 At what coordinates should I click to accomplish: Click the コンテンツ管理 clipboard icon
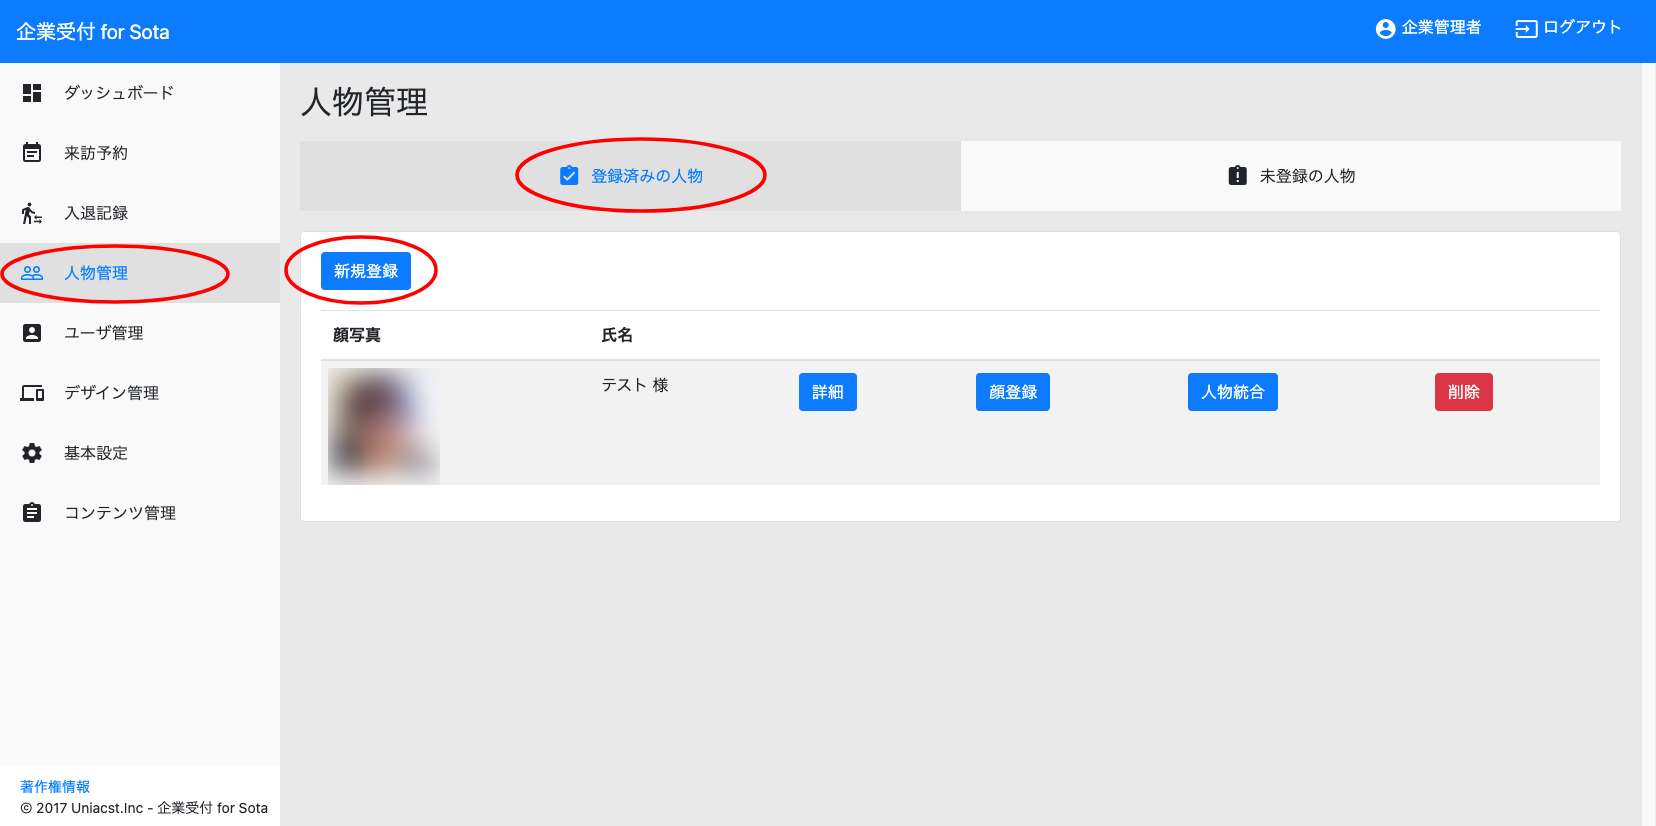[32, 513]
